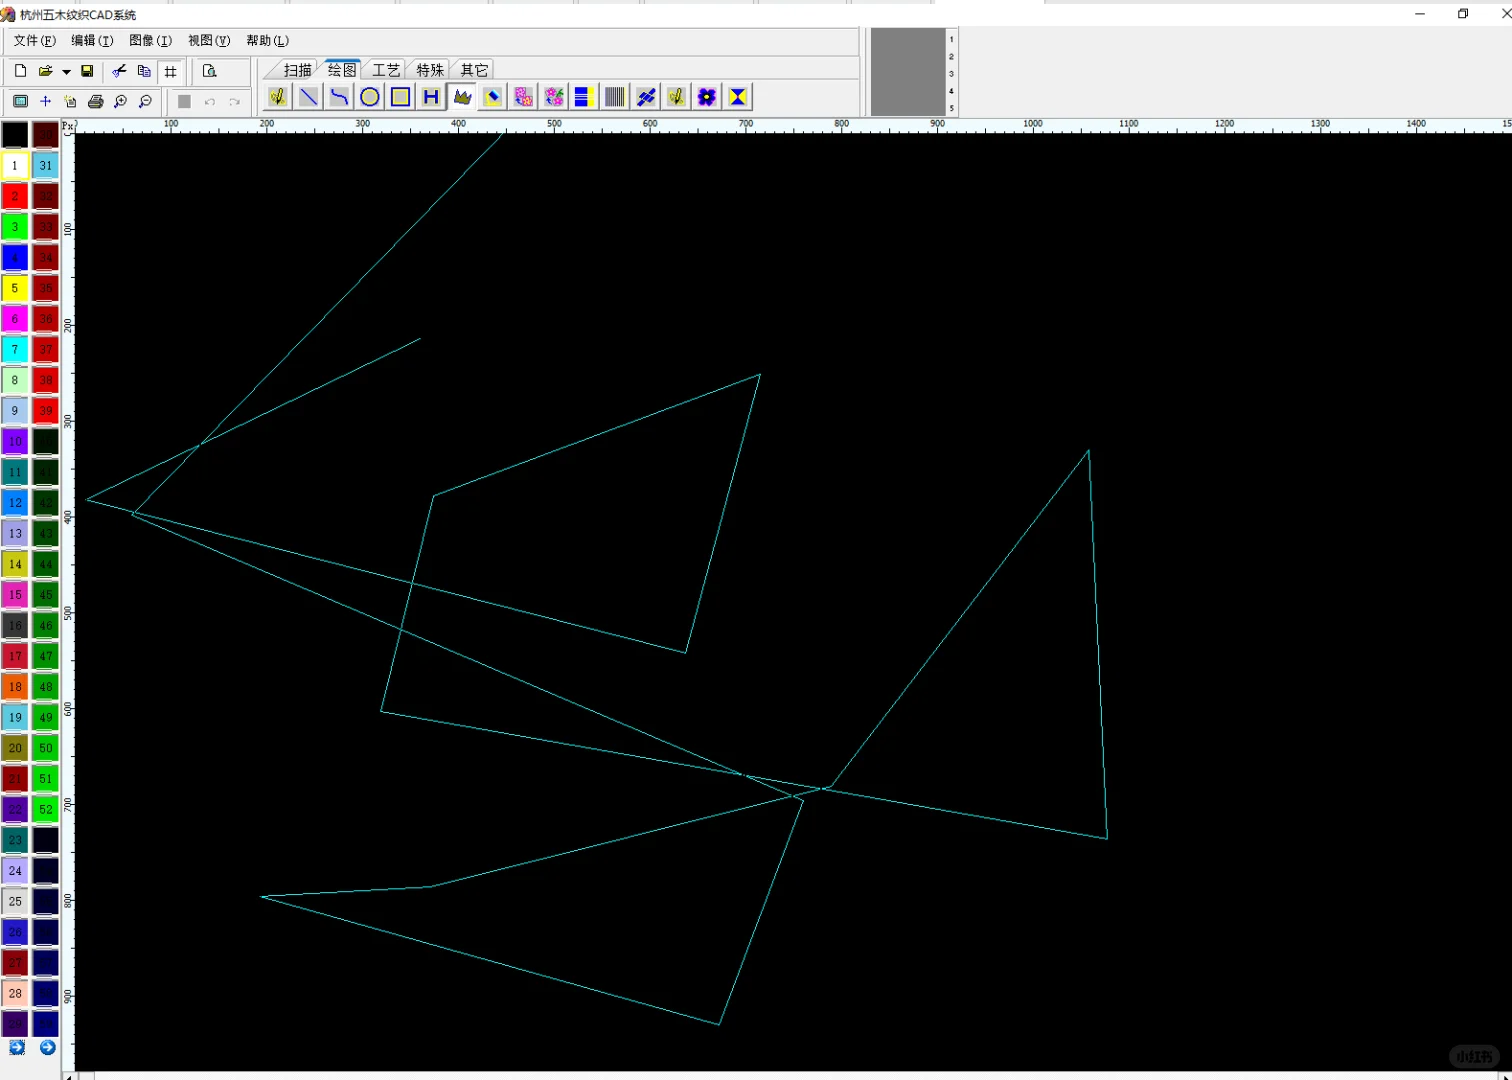
Task: Toggle the grid display icon
Action: (x=170, y=71)
